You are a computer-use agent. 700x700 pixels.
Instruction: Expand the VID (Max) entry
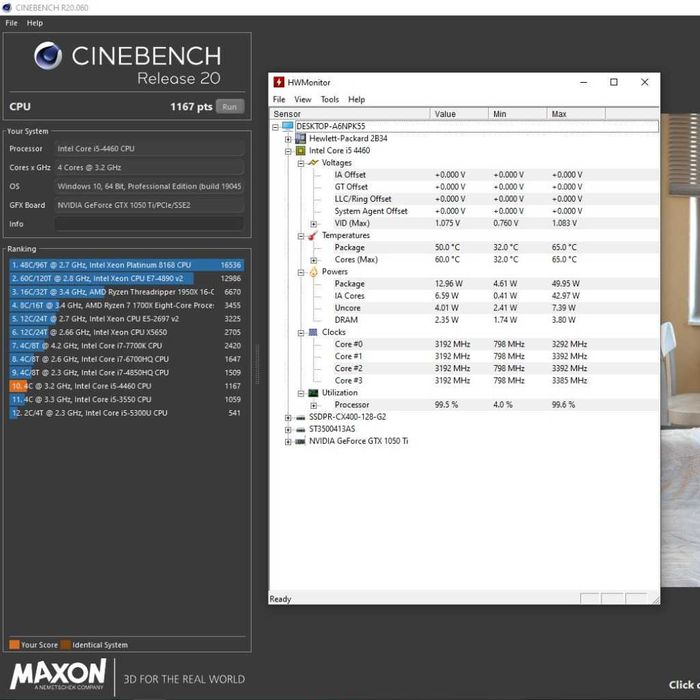[314, 224]
